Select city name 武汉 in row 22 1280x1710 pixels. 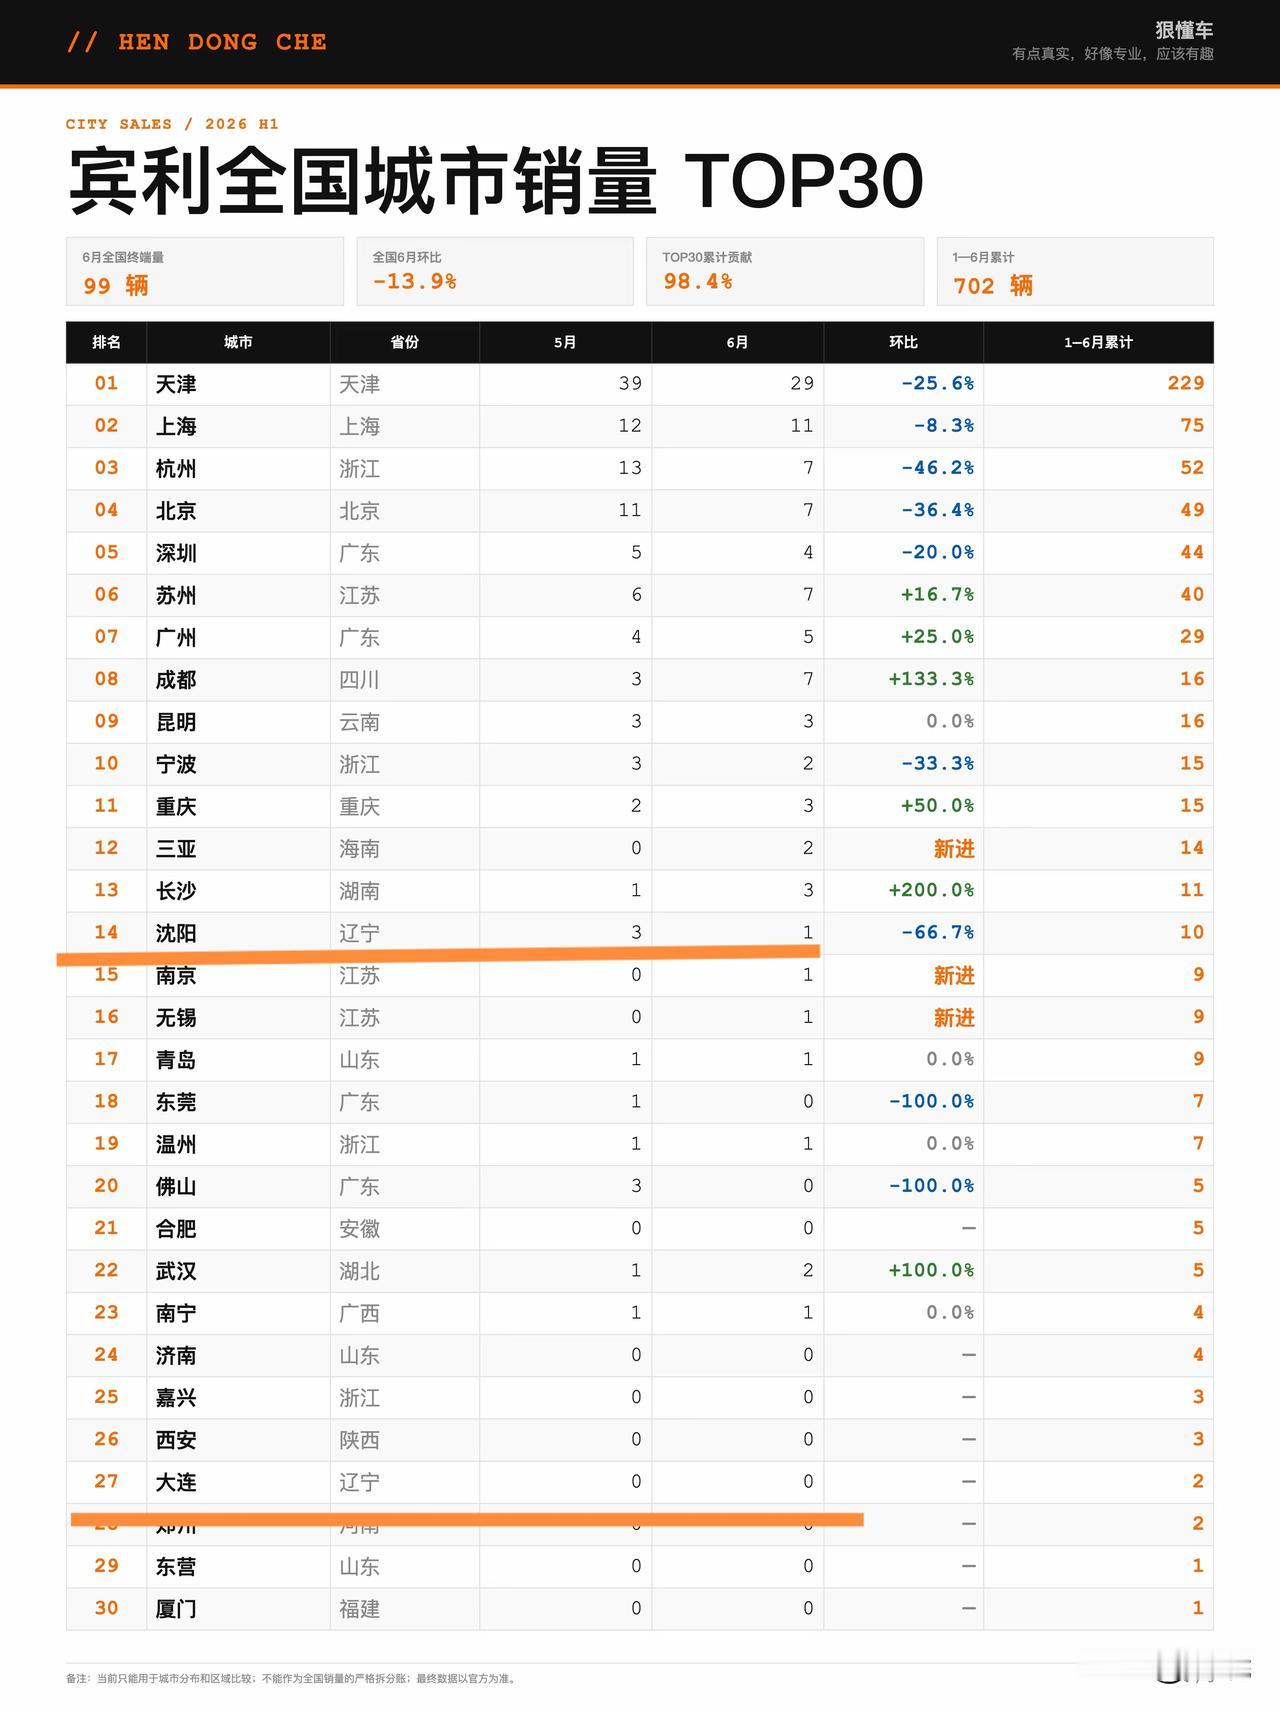pyautogui.click(x=176, y=1271)
